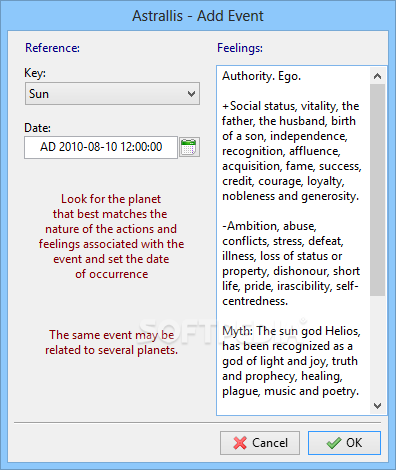The image size is (396, 470).
Task: Click the 'Myth: The sun god Helios' line
Action: (x=291, y=331)
